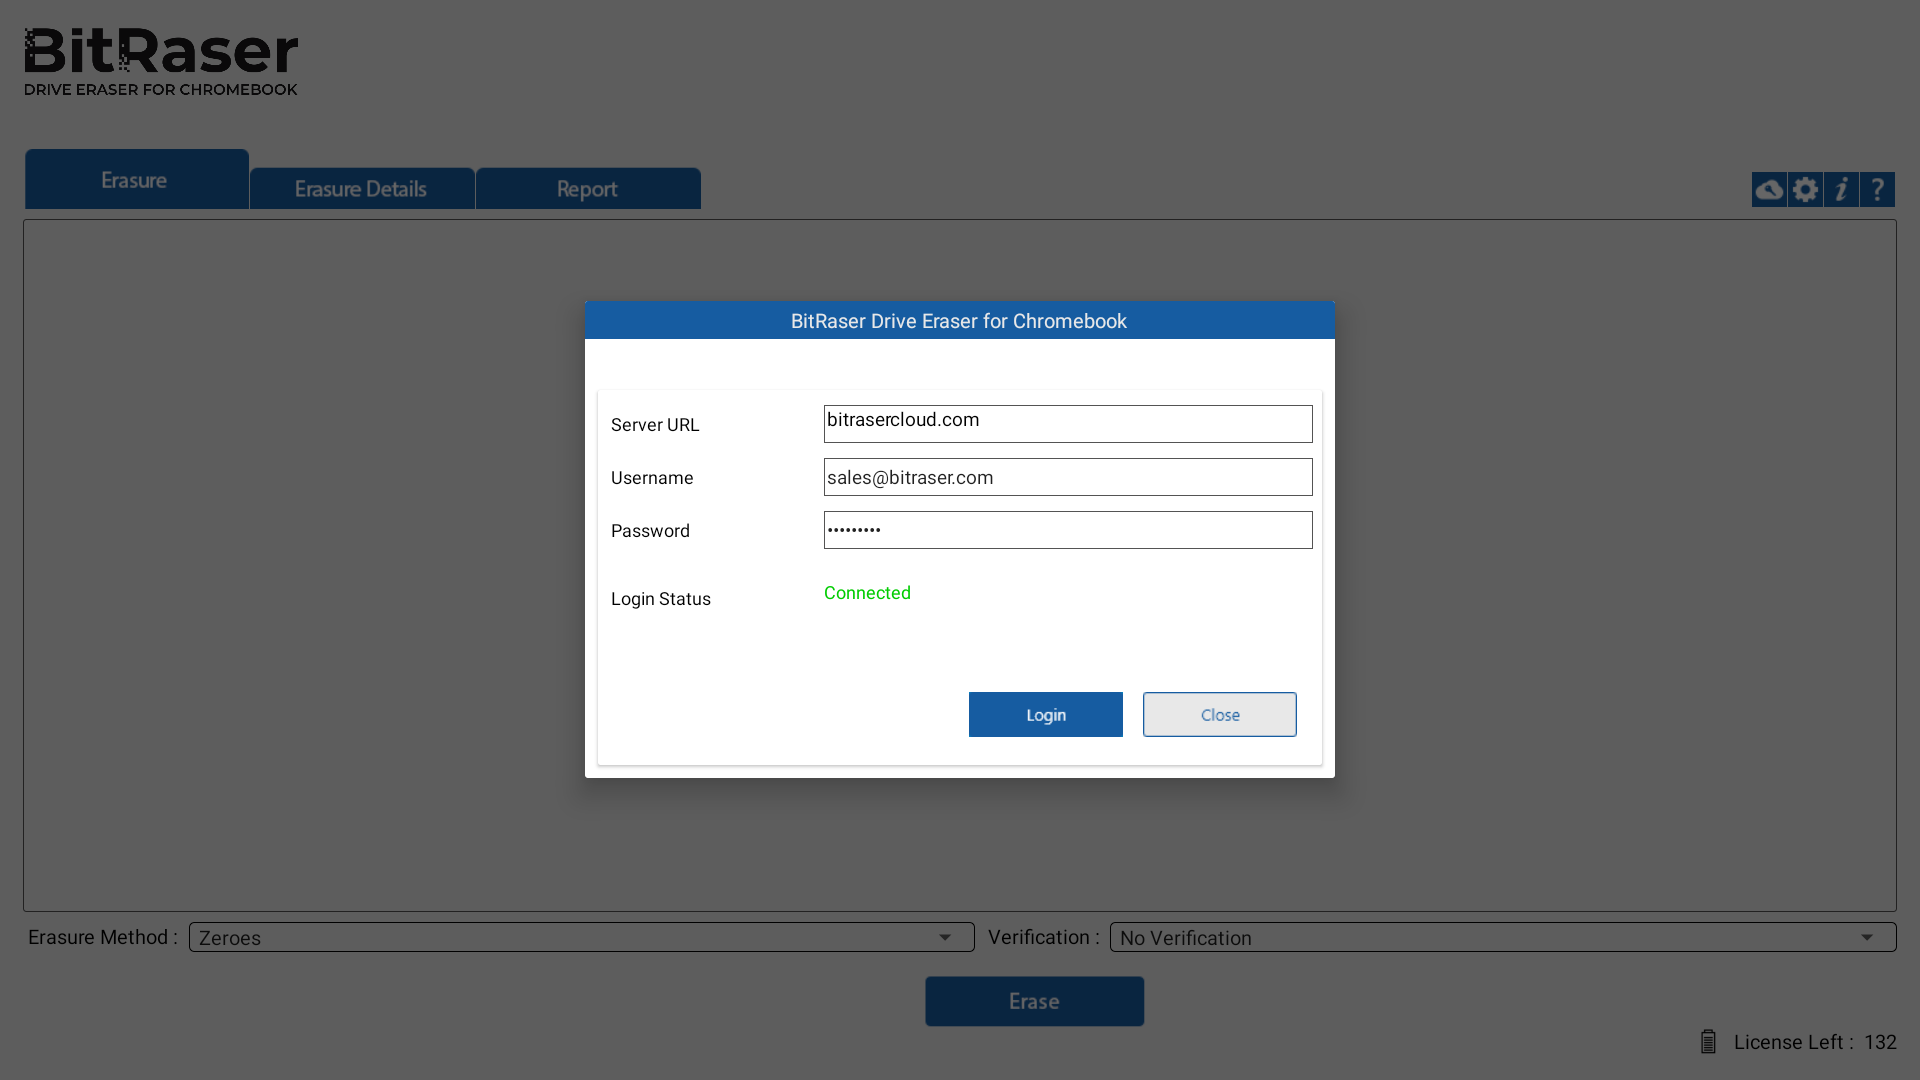Viewport: 1920px width, 1080px height.
Task: Open settings via the gear icon
Action: pyautogui.click(x=1805, y=189)
